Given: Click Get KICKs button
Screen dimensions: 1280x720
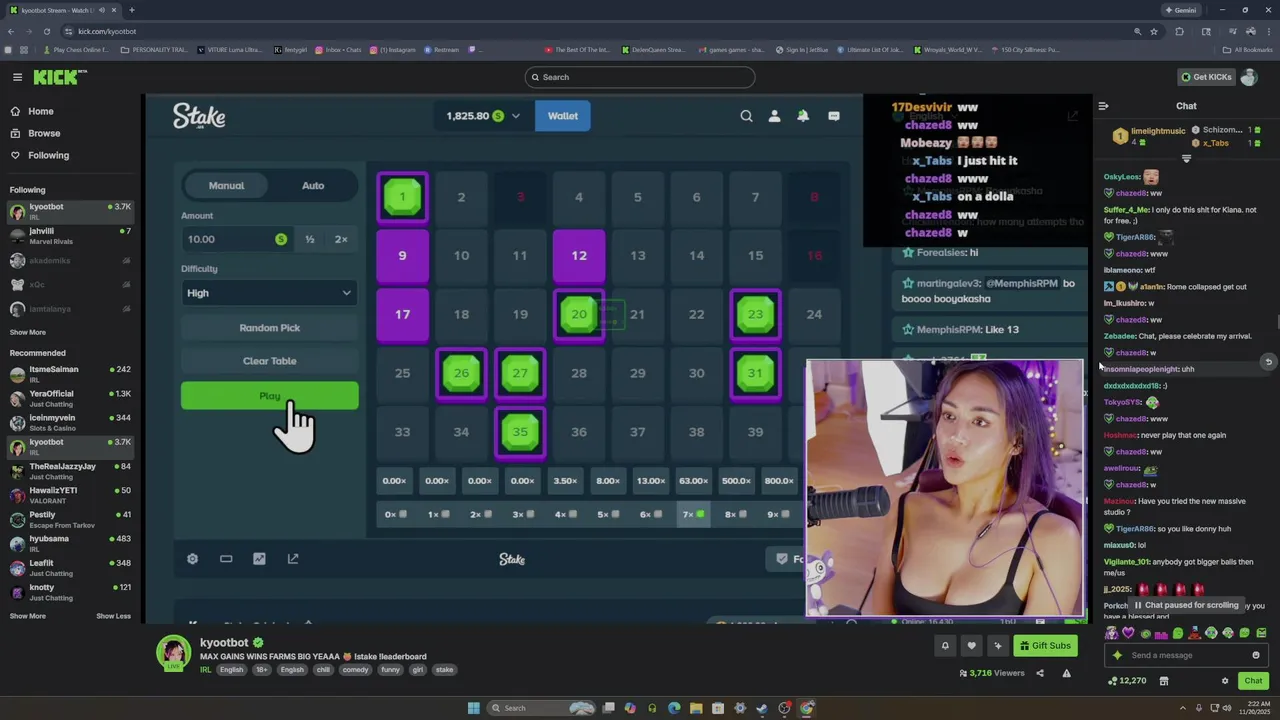Looking at the screenshot, I should [1205, 77].
